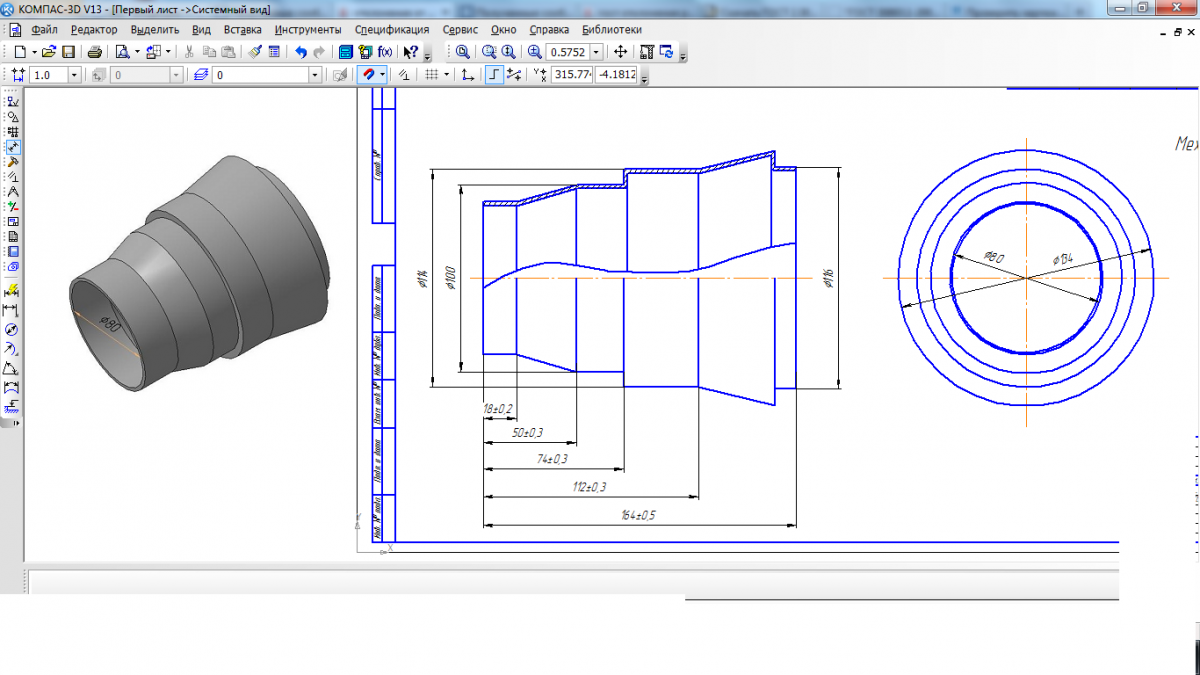1200x675 pixels.
Task: Click the Save document icon
Action: click(x=68, y=52)
